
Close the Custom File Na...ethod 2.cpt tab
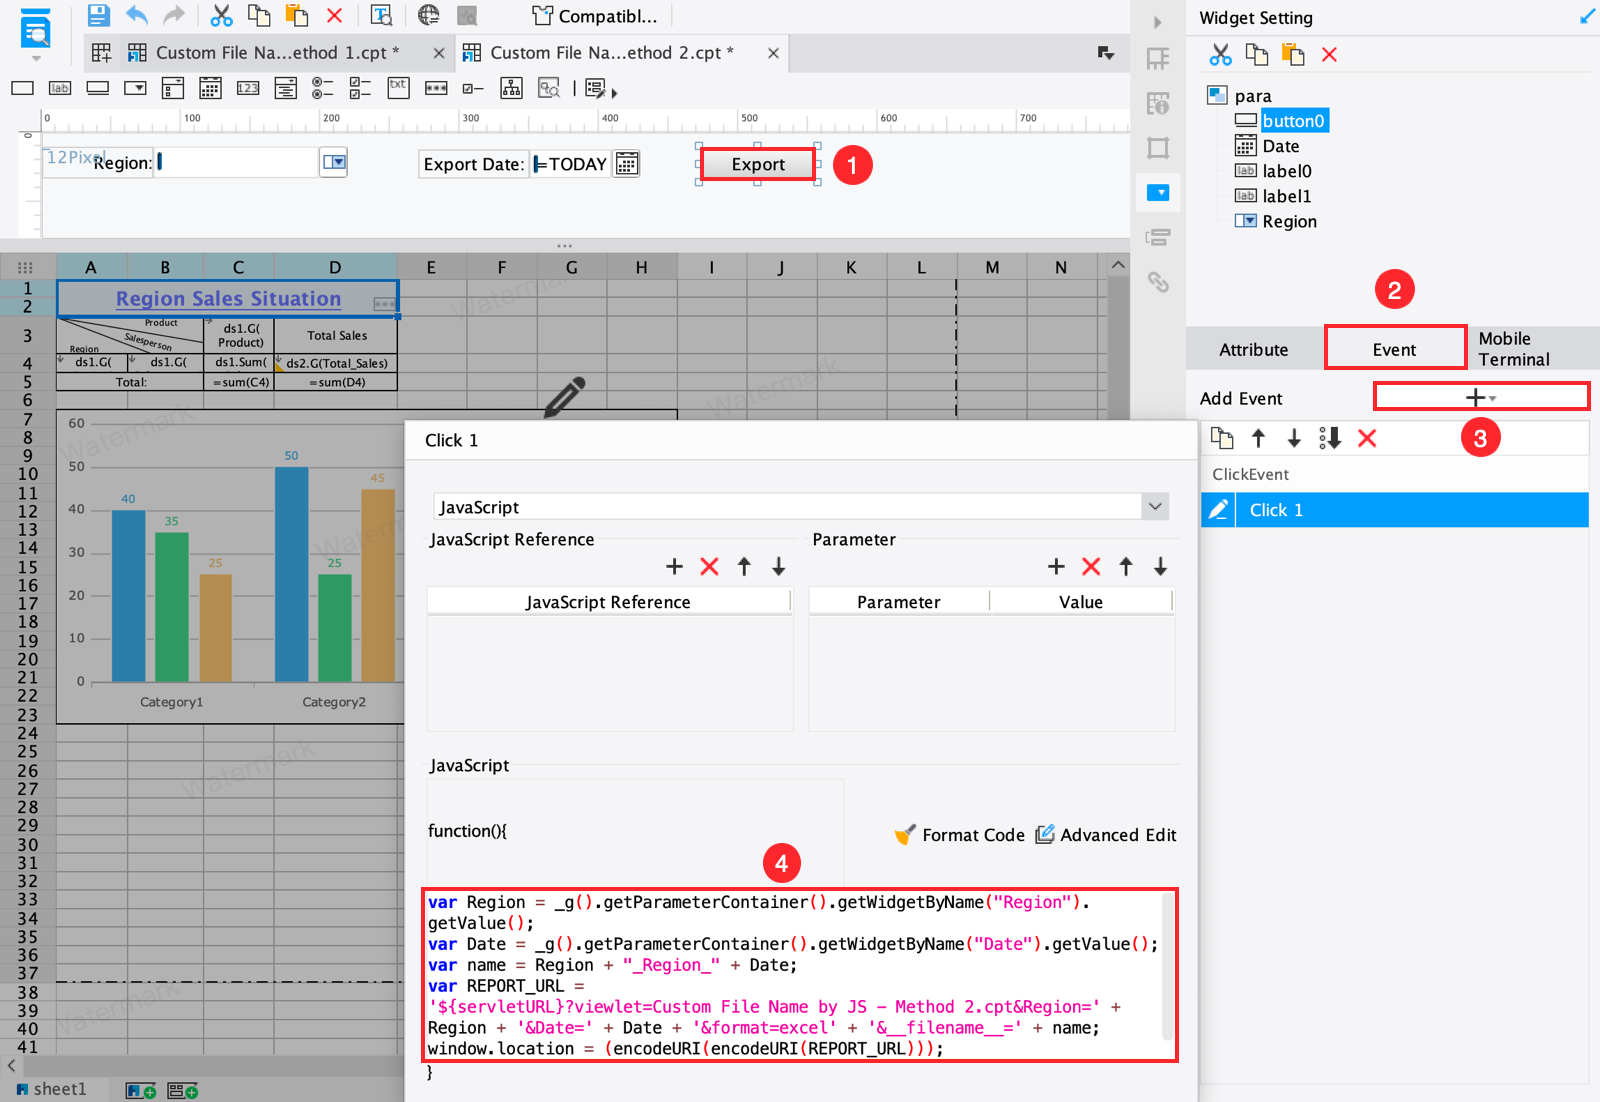tap(773, 53)
